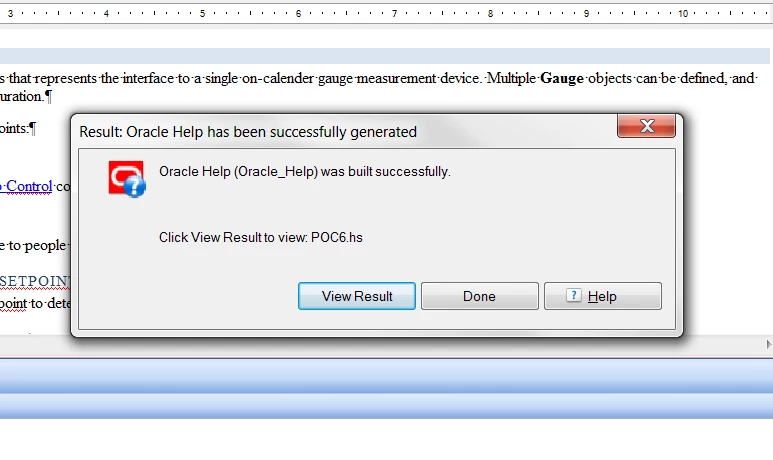The image size is (773, 460).
Task: Click the dialog title 'Result: Oracle Help has been successfully generated'
Action: click(x=248, y=132)
